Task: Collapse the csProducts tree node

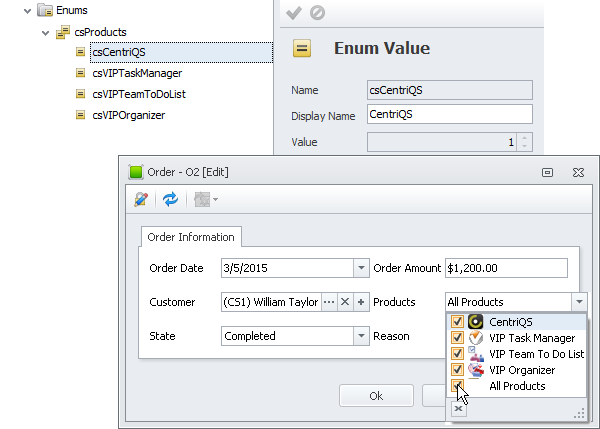Action: click(45, 33)
